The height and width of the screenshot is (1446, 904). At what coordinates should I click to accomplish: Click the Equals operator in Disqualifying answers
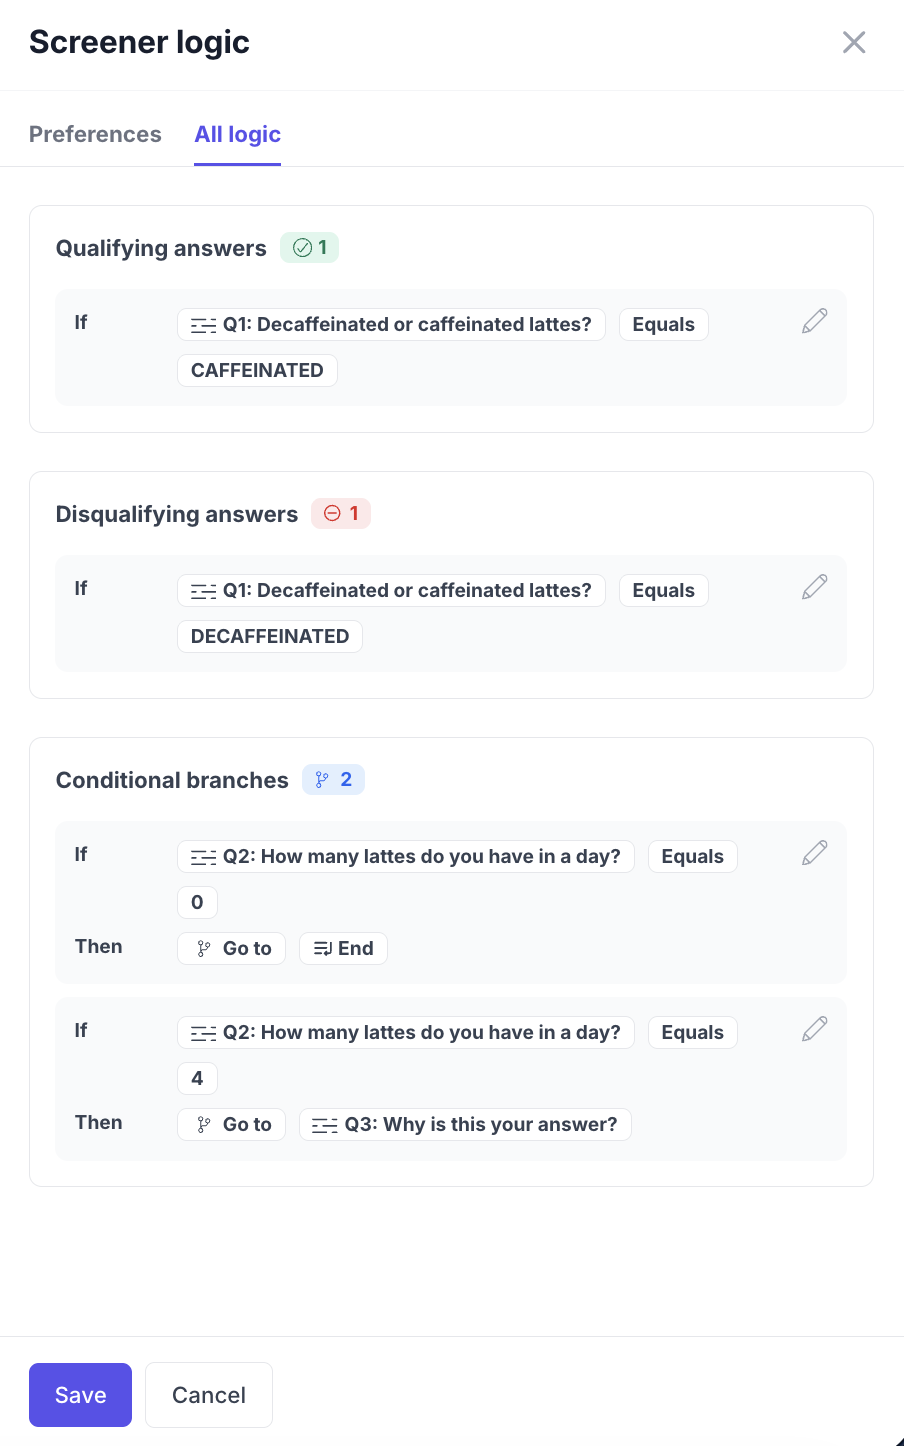[663, 591]
